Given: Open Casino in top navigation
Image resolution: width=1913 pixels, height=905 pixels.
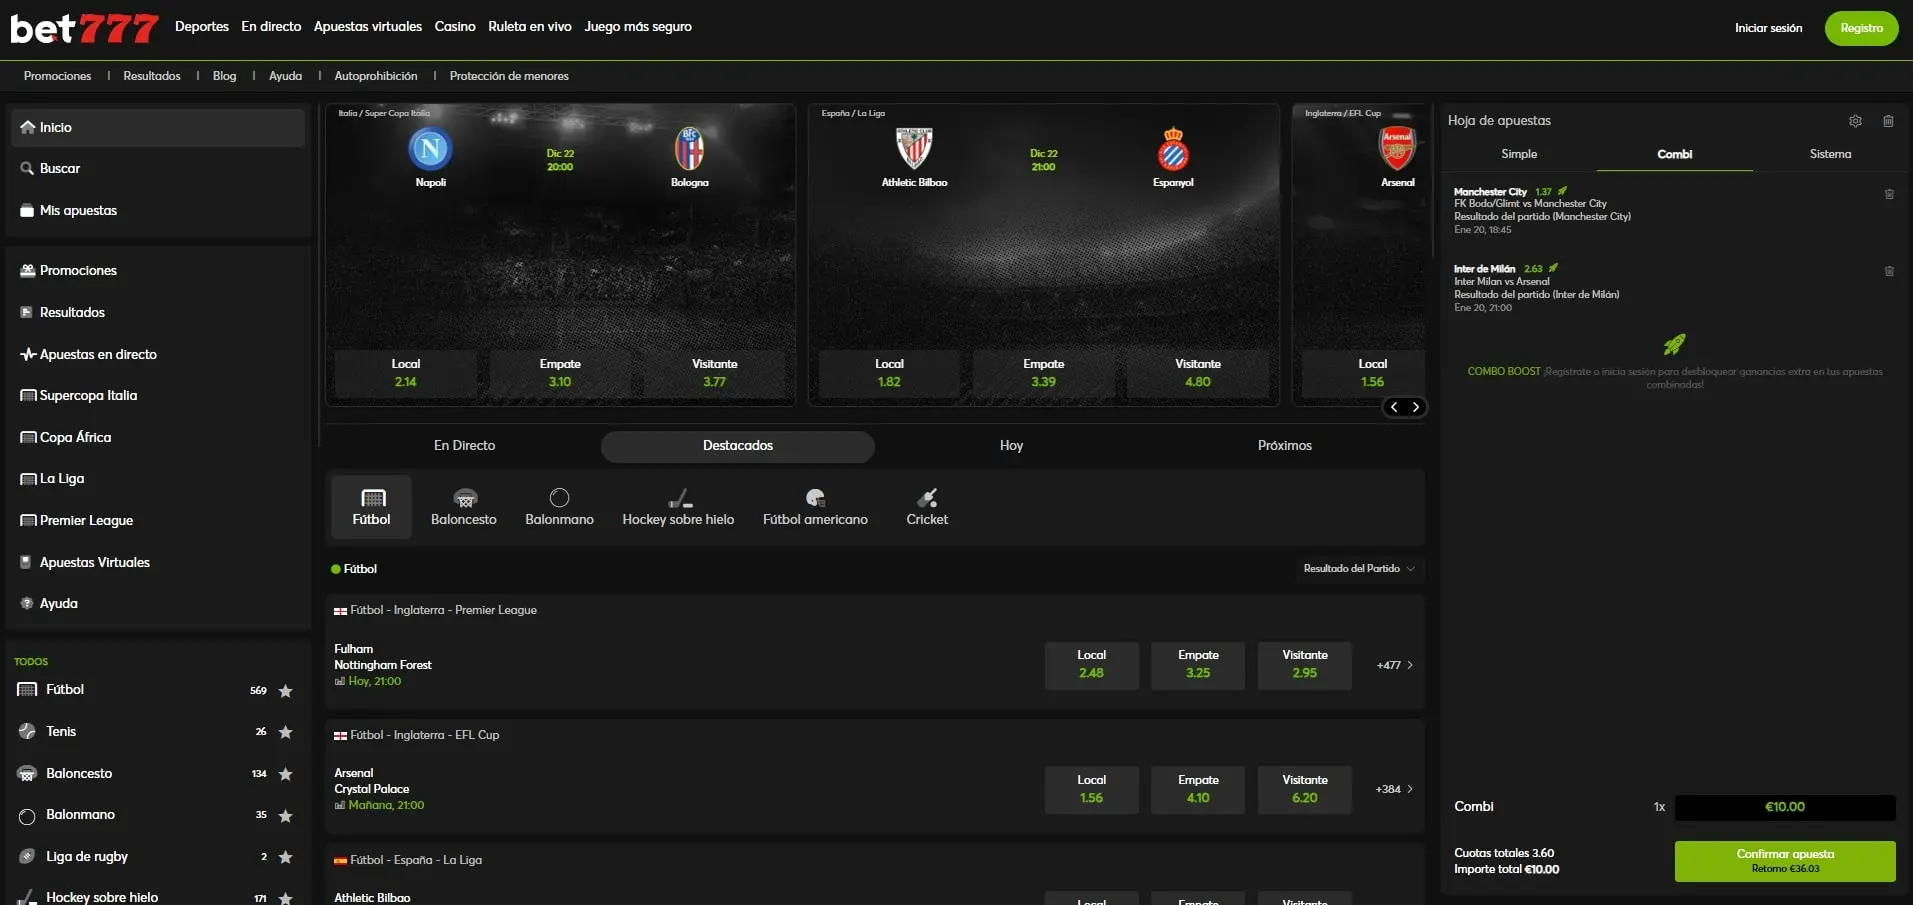Looking at the screenshot, I should 455,27.
